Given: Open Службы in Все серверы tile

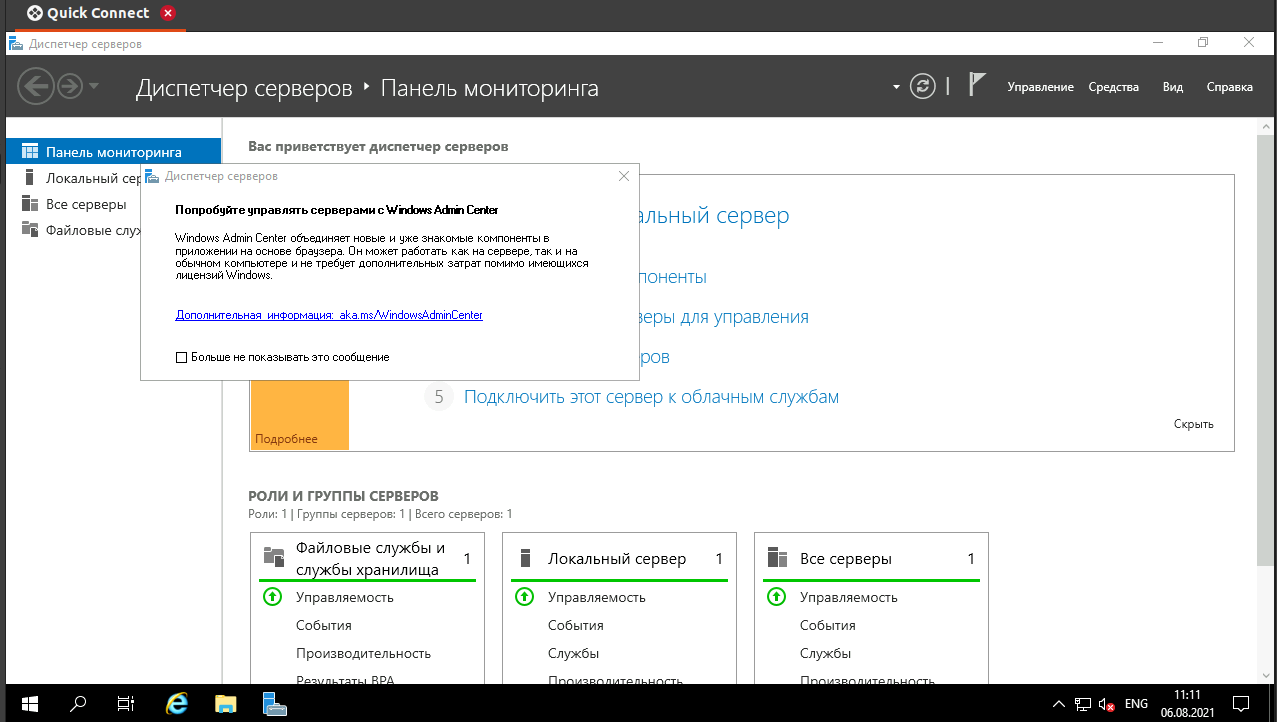Looking at the screenshot, I should (825, 653).
